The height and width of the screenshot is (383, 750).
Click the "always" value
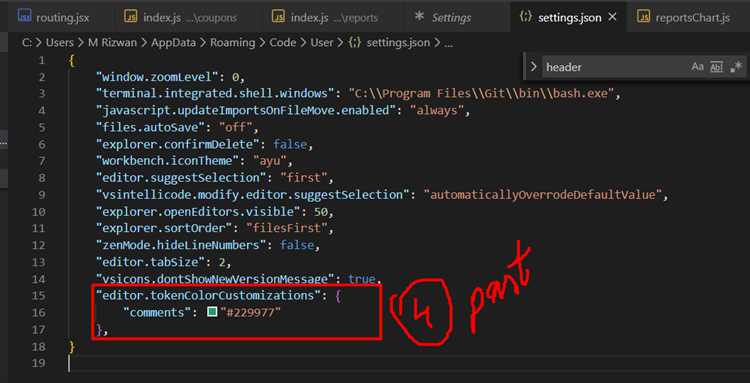click(437, 110)
